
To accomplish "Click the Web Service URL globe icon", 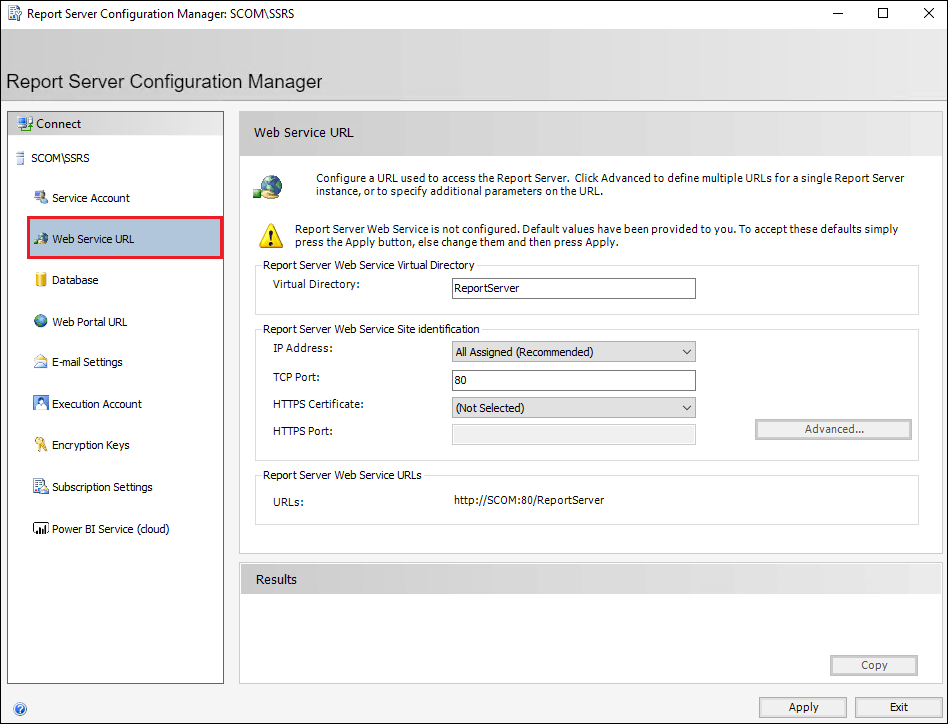I will pyautogui.click(x=41, y=238).
